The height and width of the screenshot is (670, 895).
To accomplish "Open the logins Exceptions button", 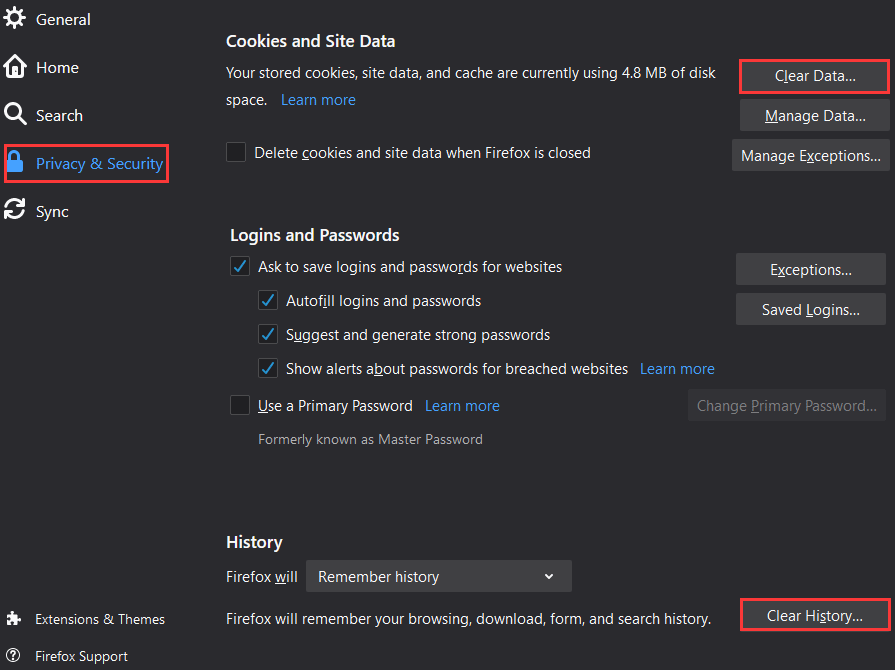I will (811, 269).
